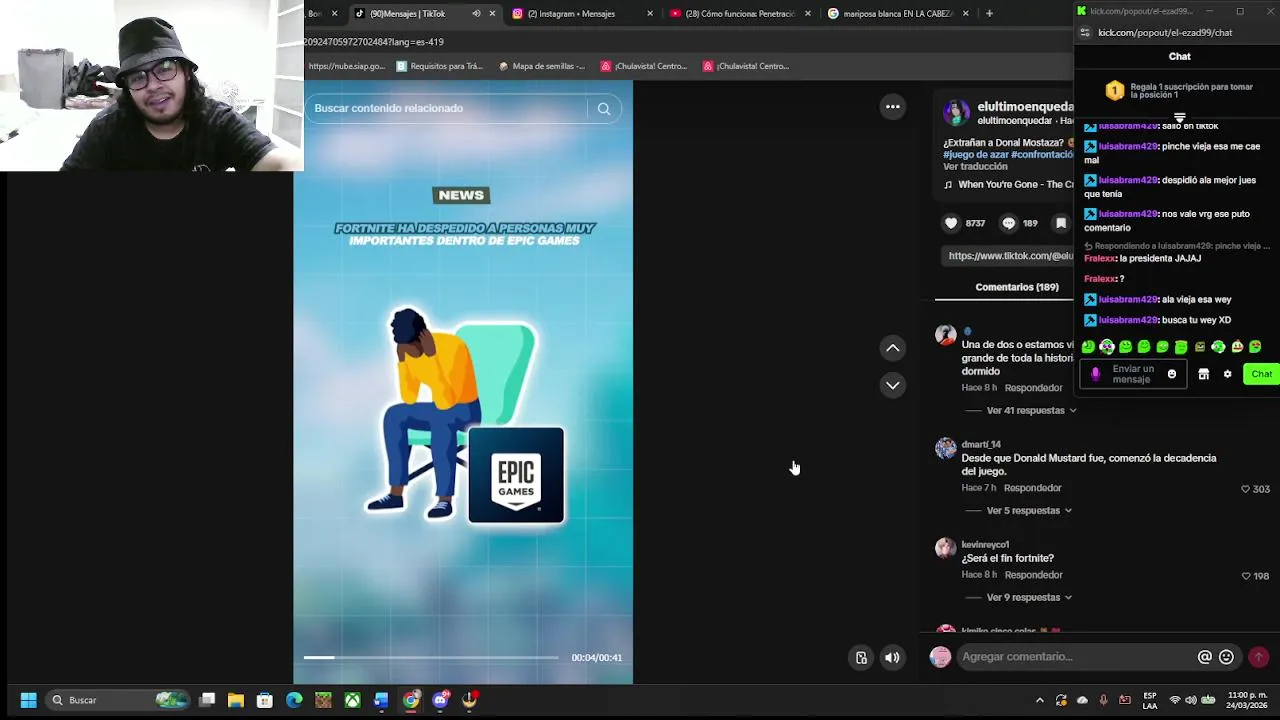Viewport: 1280px width, 720px height.
Task: Click 'Ver traducción' link
Action: [x=975, y=167]
